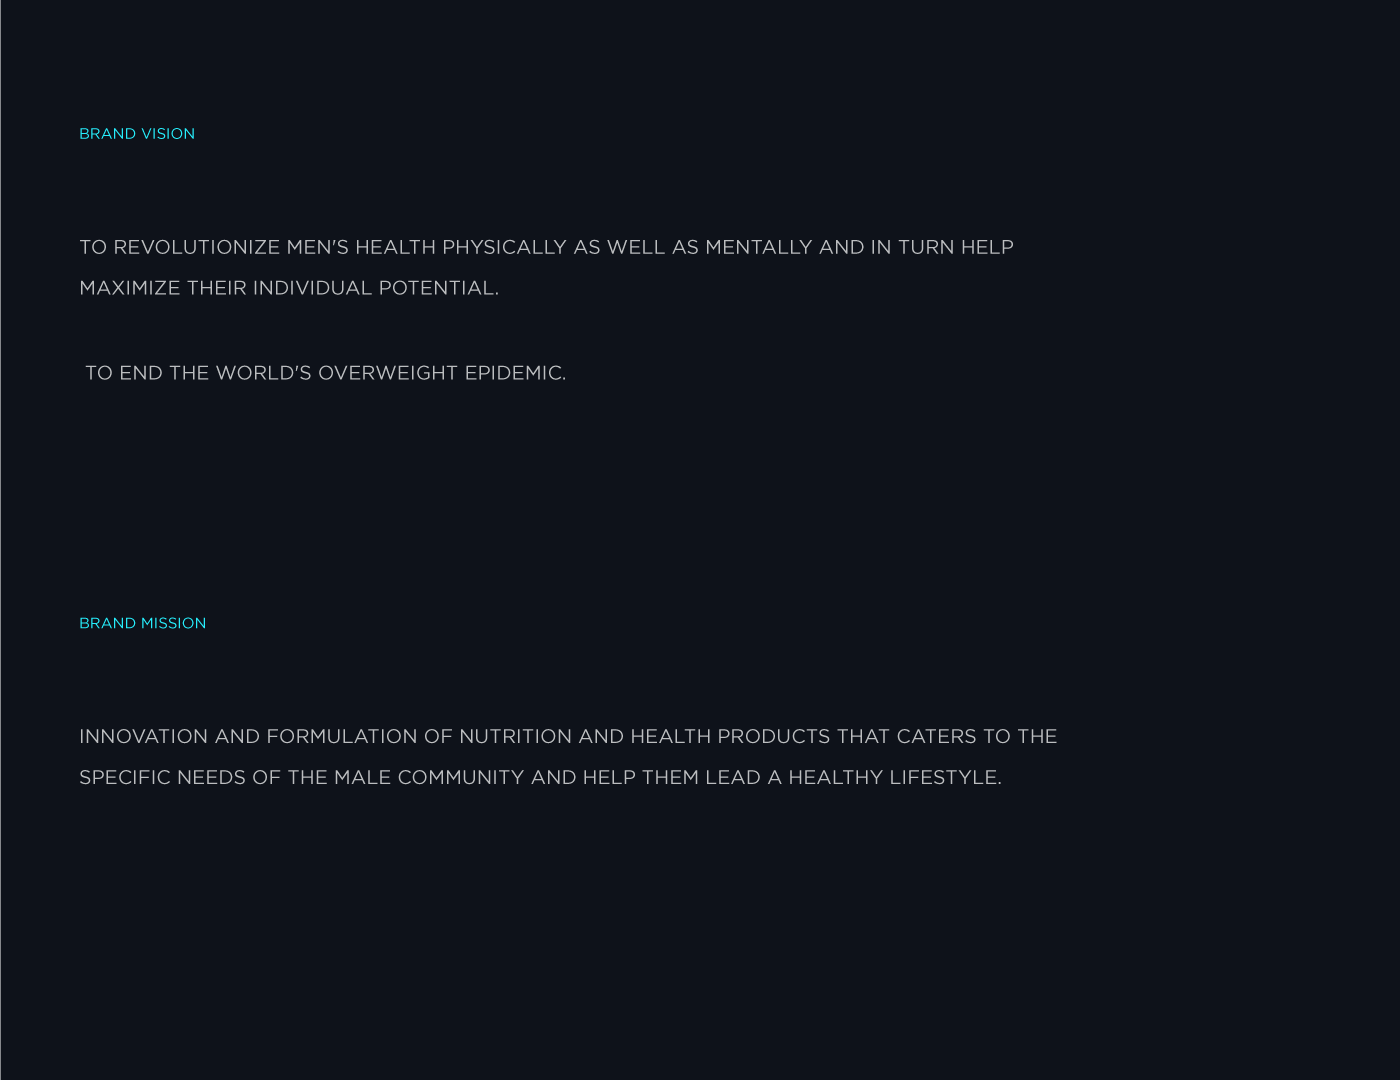
Task: Click the line starting 'SPECIFIC NEEDS OF THE MALE COMMUNITY'
Action: (x=540, y=778)
